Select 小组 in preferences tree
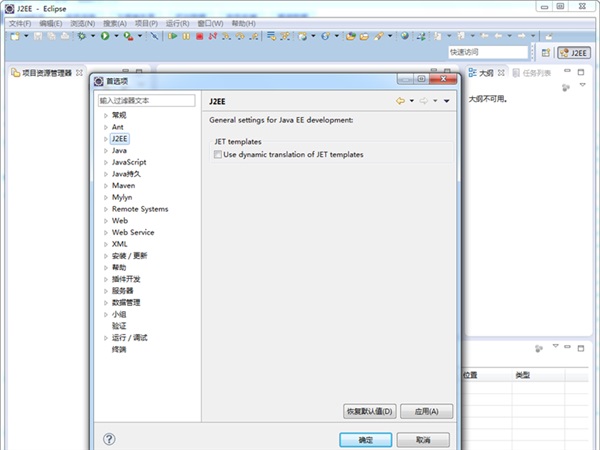 pos(119,314)
